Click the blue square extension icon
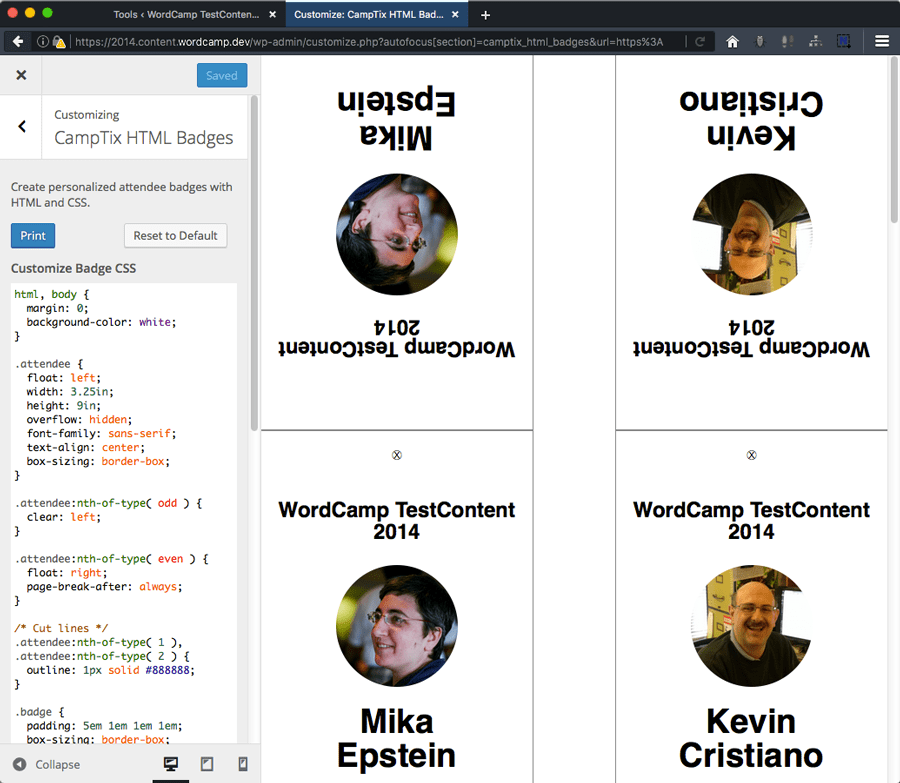900x783 pixels. (x=843, y=41)
